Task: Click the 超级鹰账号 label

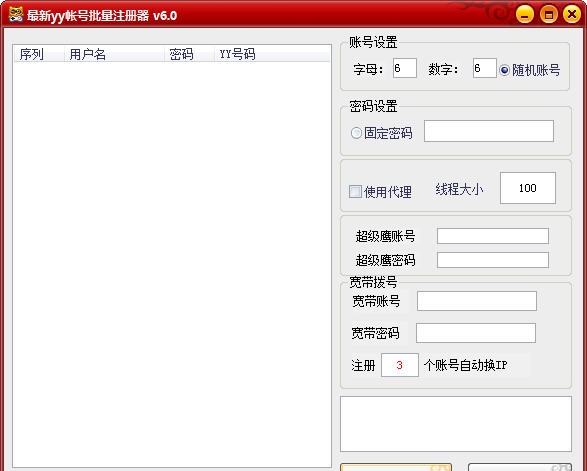Action: point(385,236)
